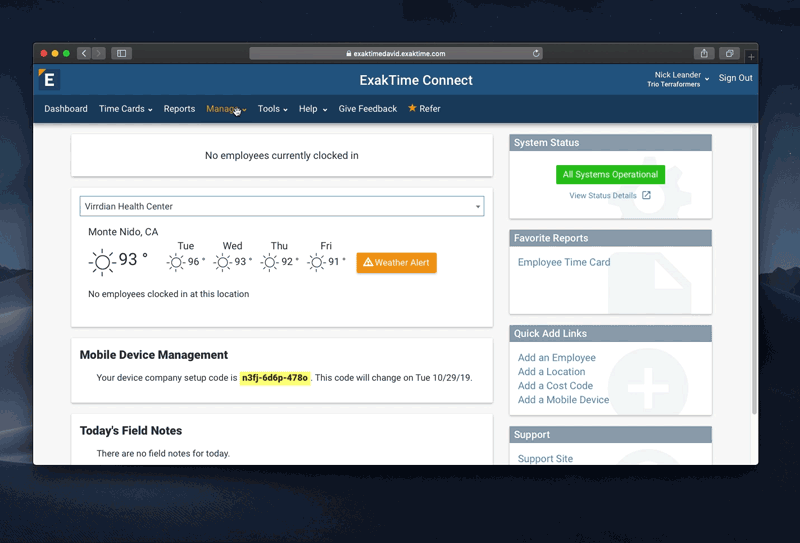
Task: Click Add a Cost Code link
Action: (555, 386)
